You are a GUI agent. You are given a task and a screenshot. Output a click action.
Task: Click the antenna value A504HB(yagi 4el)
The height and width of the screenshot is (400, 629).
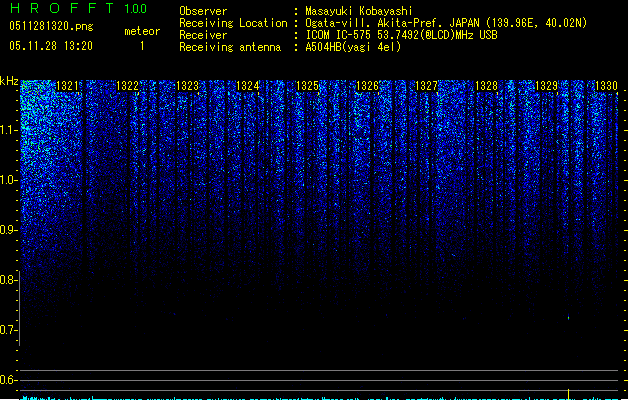coord(353,47)
